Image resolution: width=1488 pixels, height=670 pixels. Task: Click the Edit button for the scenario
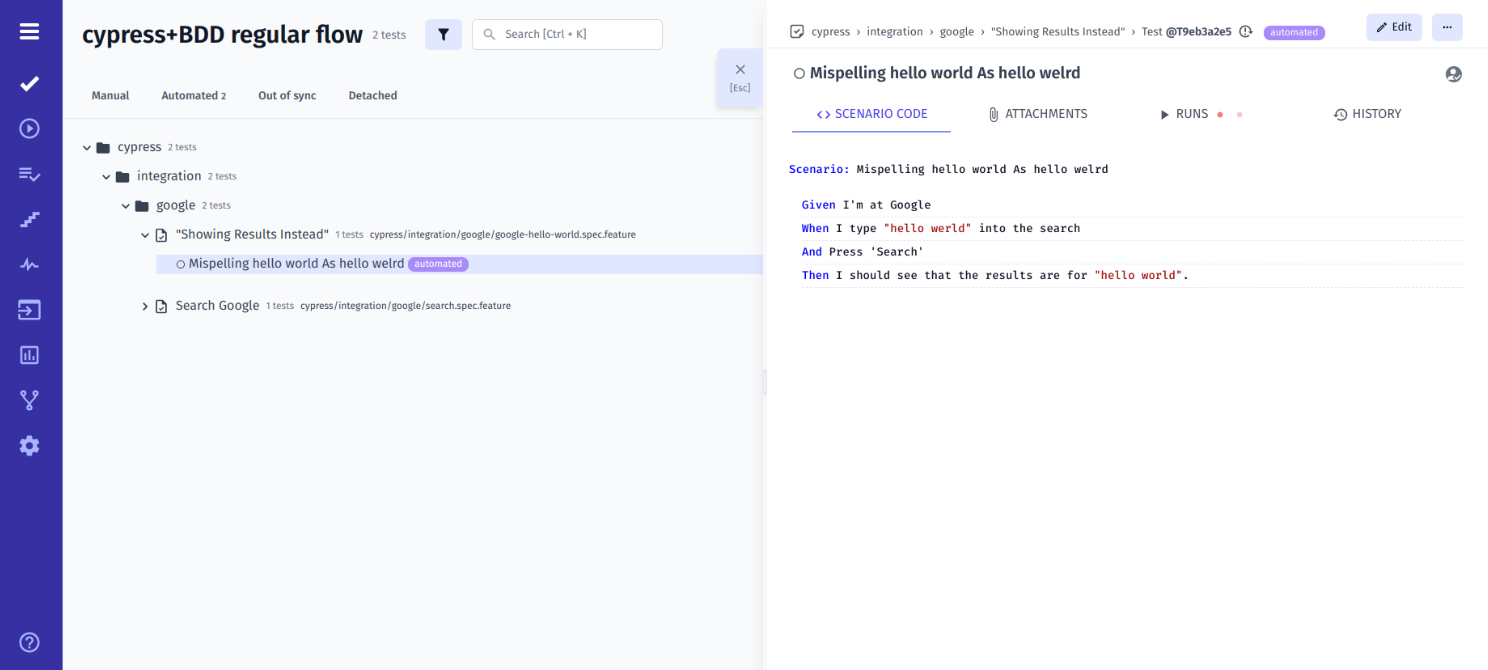tap(1394, 27)
